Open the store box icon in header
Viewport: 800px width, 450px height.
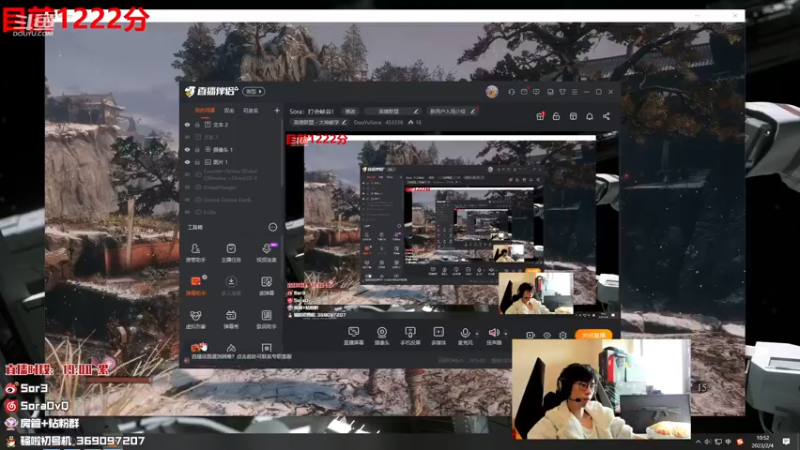coord(573,116)
